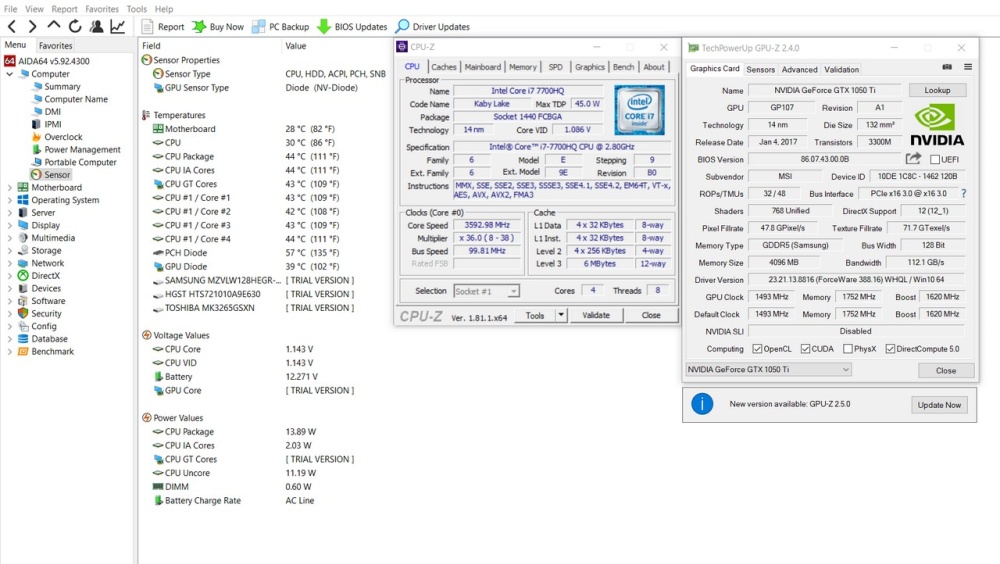Image resolution: width=1000 pixels, height=564 pixels.
Task: Click the Update Now button
Action: 939,404
